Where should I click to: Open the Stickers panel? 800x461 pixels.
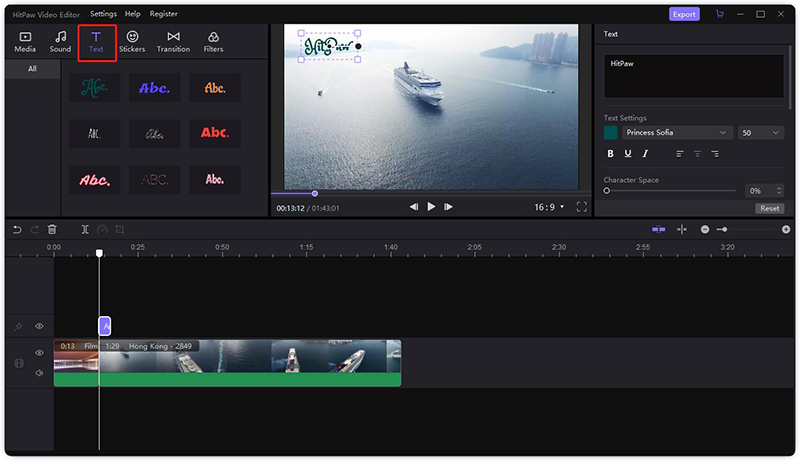pos(132,41)
